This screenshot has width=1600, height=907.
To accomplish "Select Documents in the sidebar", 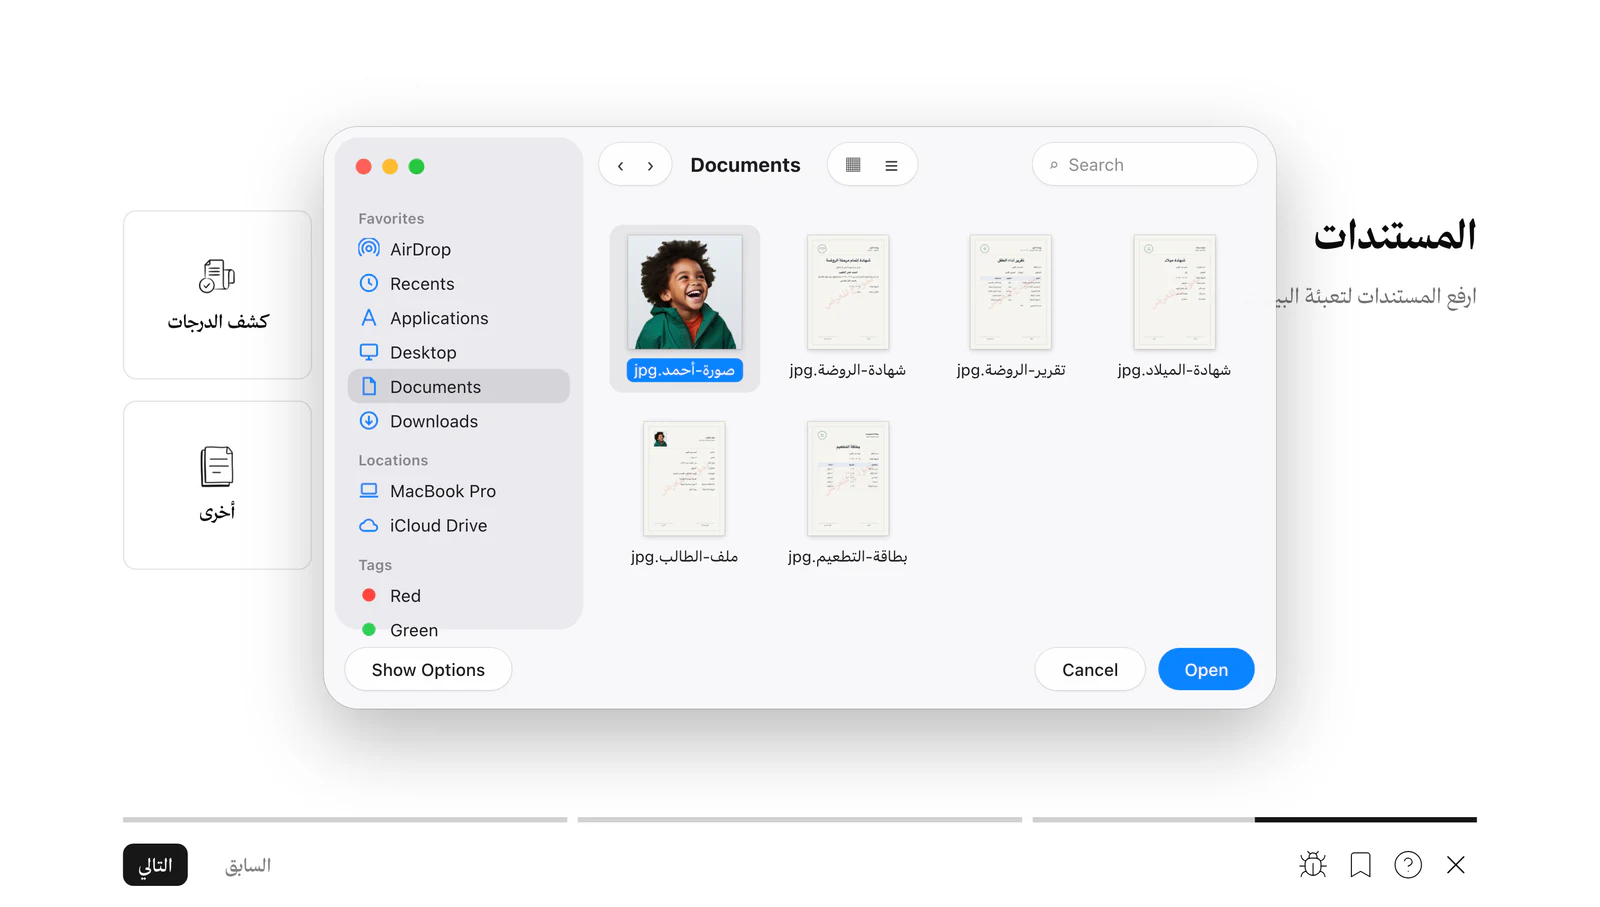I will 458,387.
